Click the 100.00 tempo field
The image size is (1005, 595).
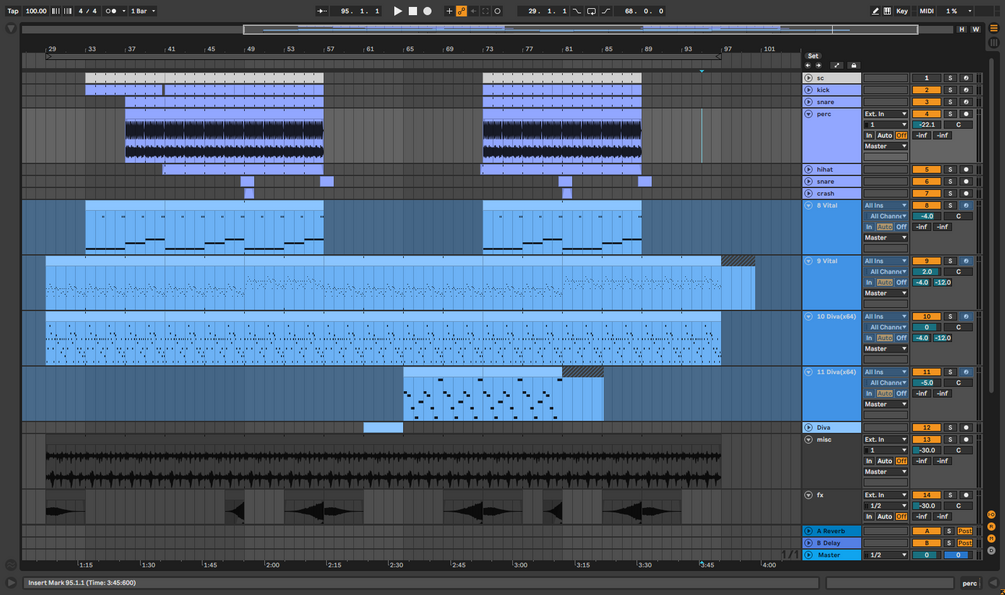(x=36, y=11)
